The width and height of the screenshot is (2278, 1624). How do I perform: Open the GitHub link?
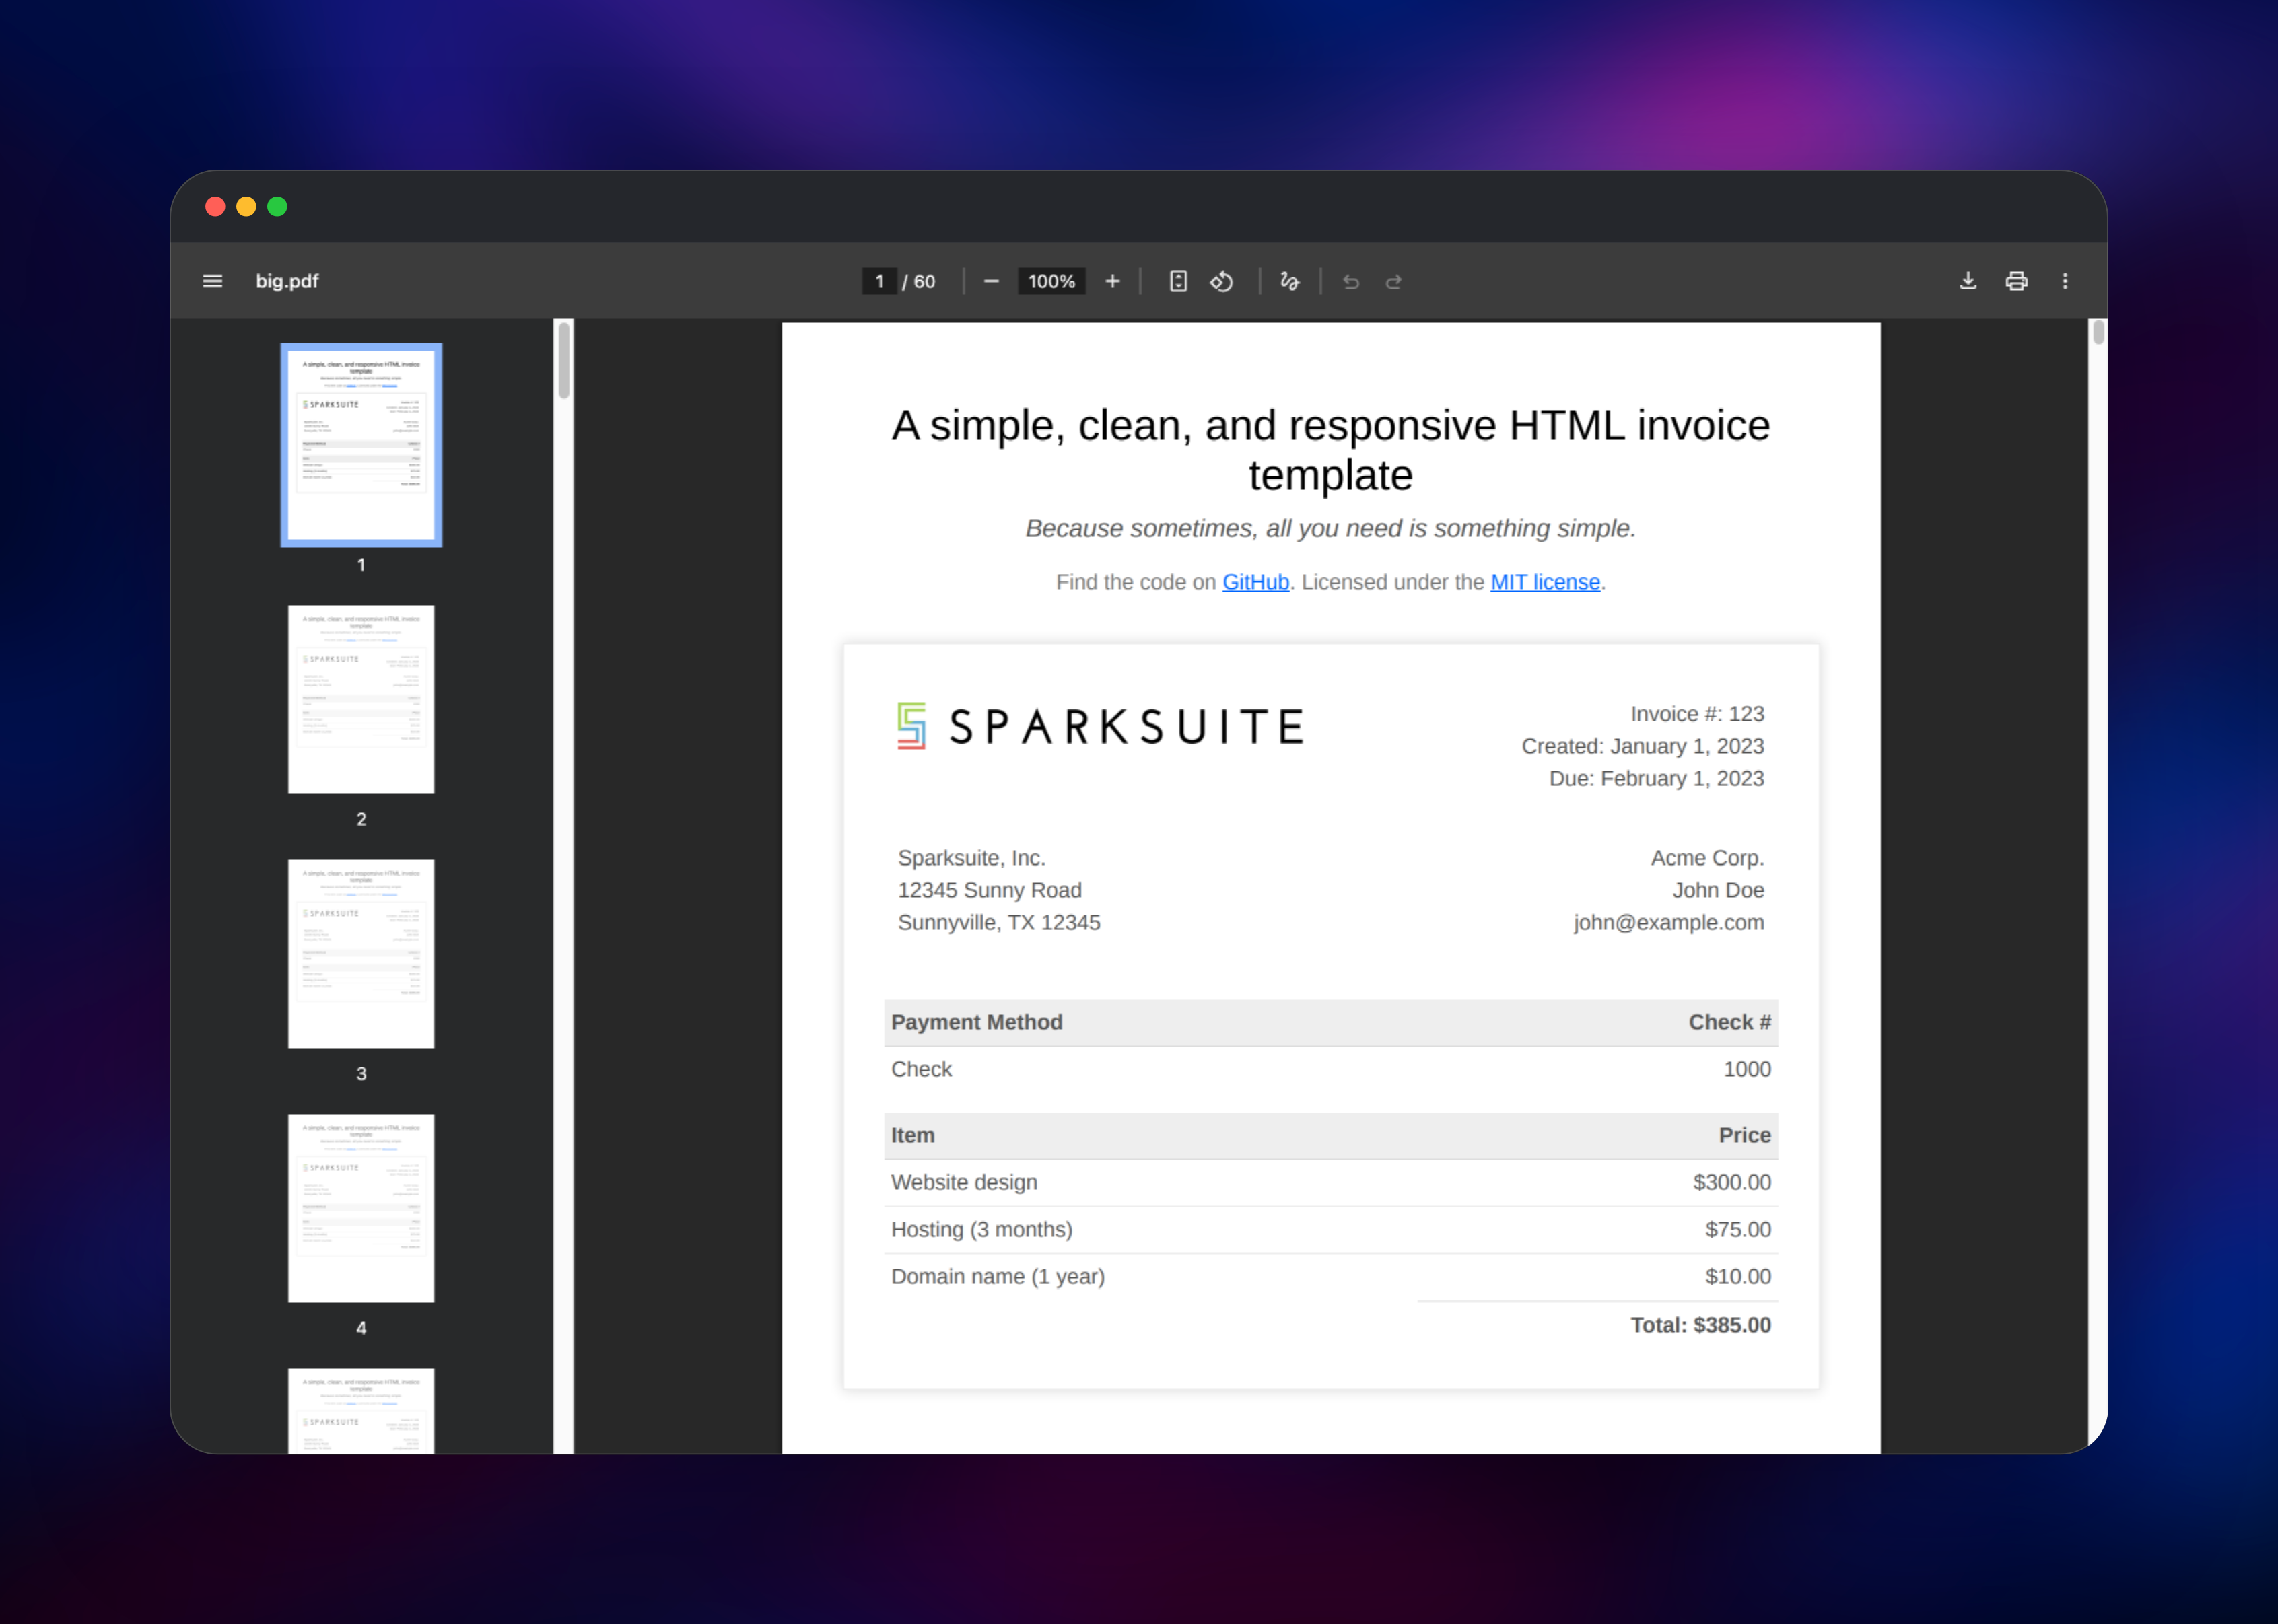[x=1255, y=582]
